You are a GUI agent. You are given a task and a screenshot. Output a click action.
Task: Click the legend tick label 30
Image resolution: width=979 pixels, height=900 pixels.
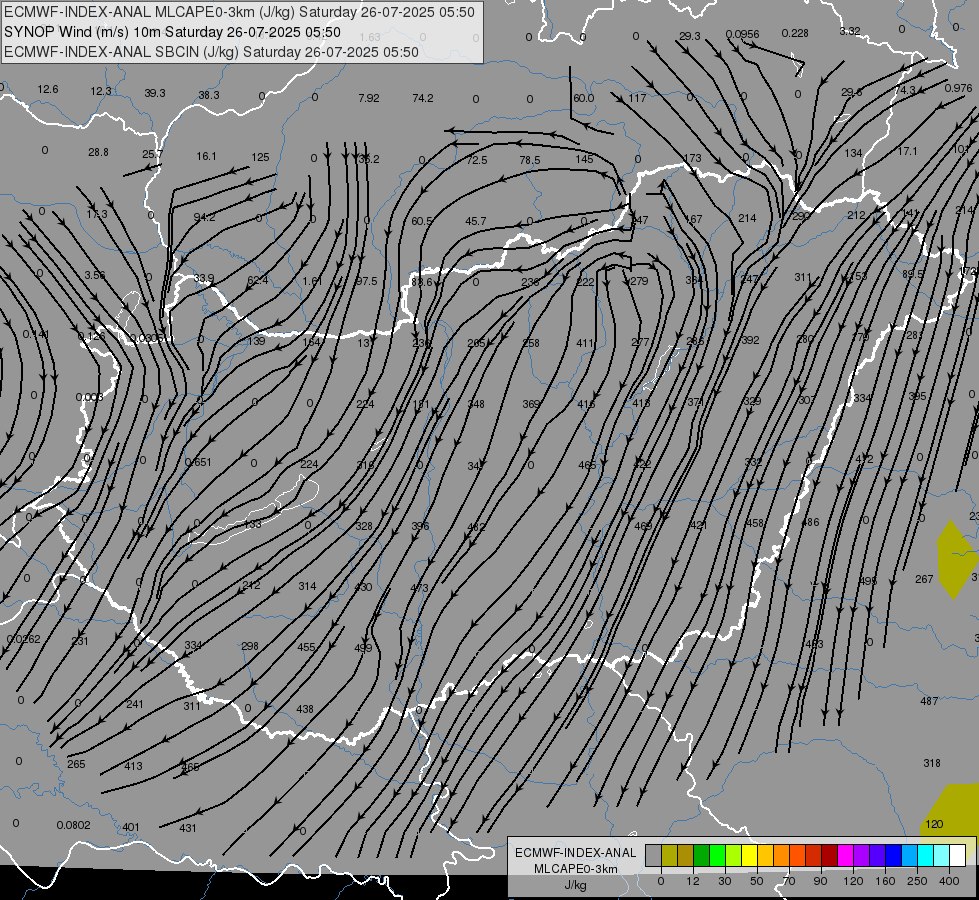click(725, 881)
